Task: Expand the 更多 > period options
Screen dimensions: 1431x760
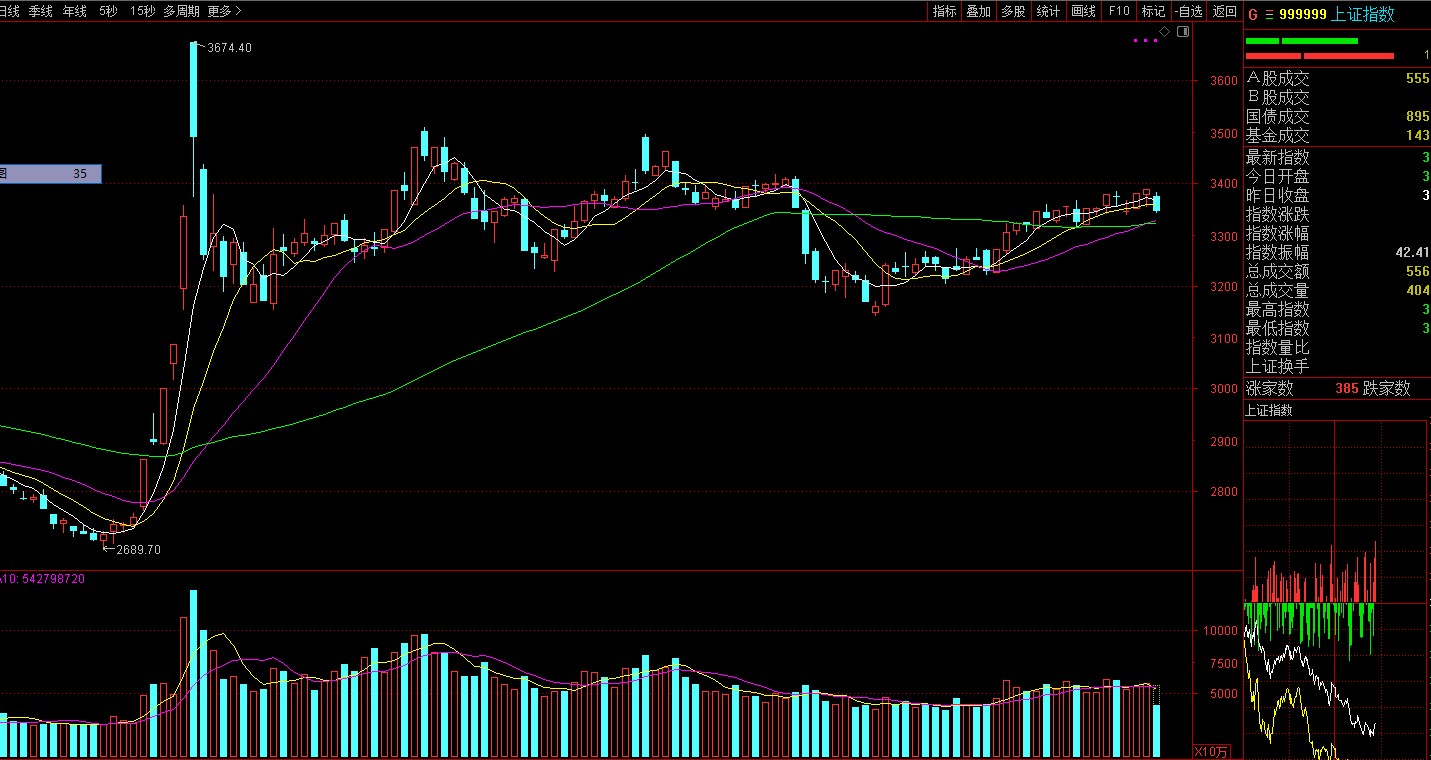Action: click(x=224, y=11)
